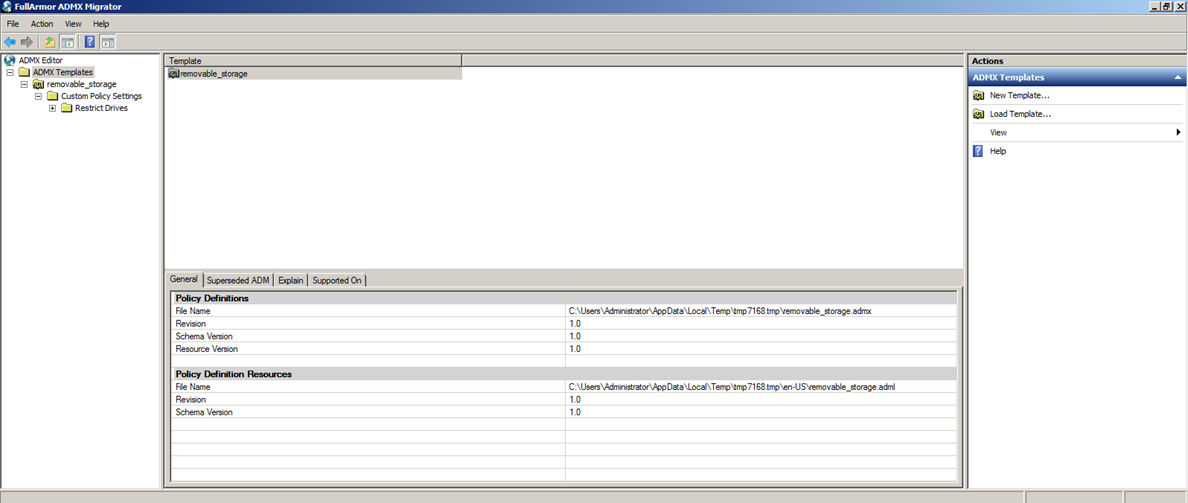
Task: Click the View action entry
Action: pyautogui.click(x=998, y=133)
